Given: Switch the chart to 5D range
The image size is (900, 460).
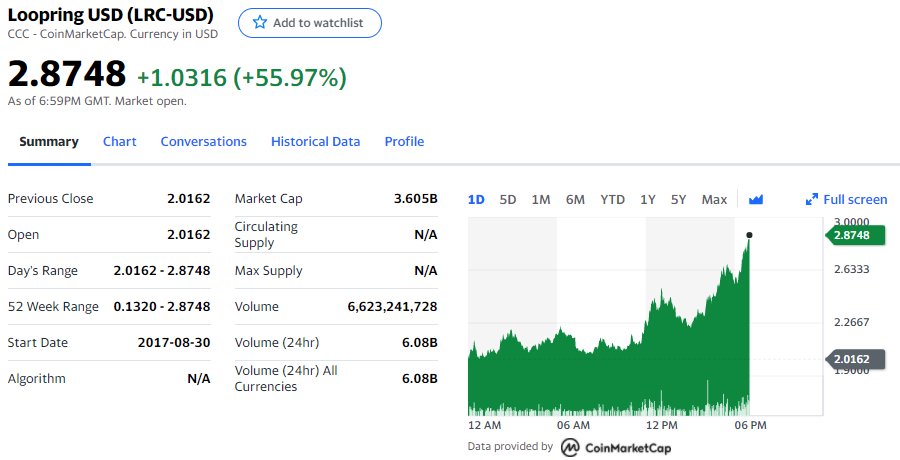Looking at the screenshot, I should click(508, 199).
